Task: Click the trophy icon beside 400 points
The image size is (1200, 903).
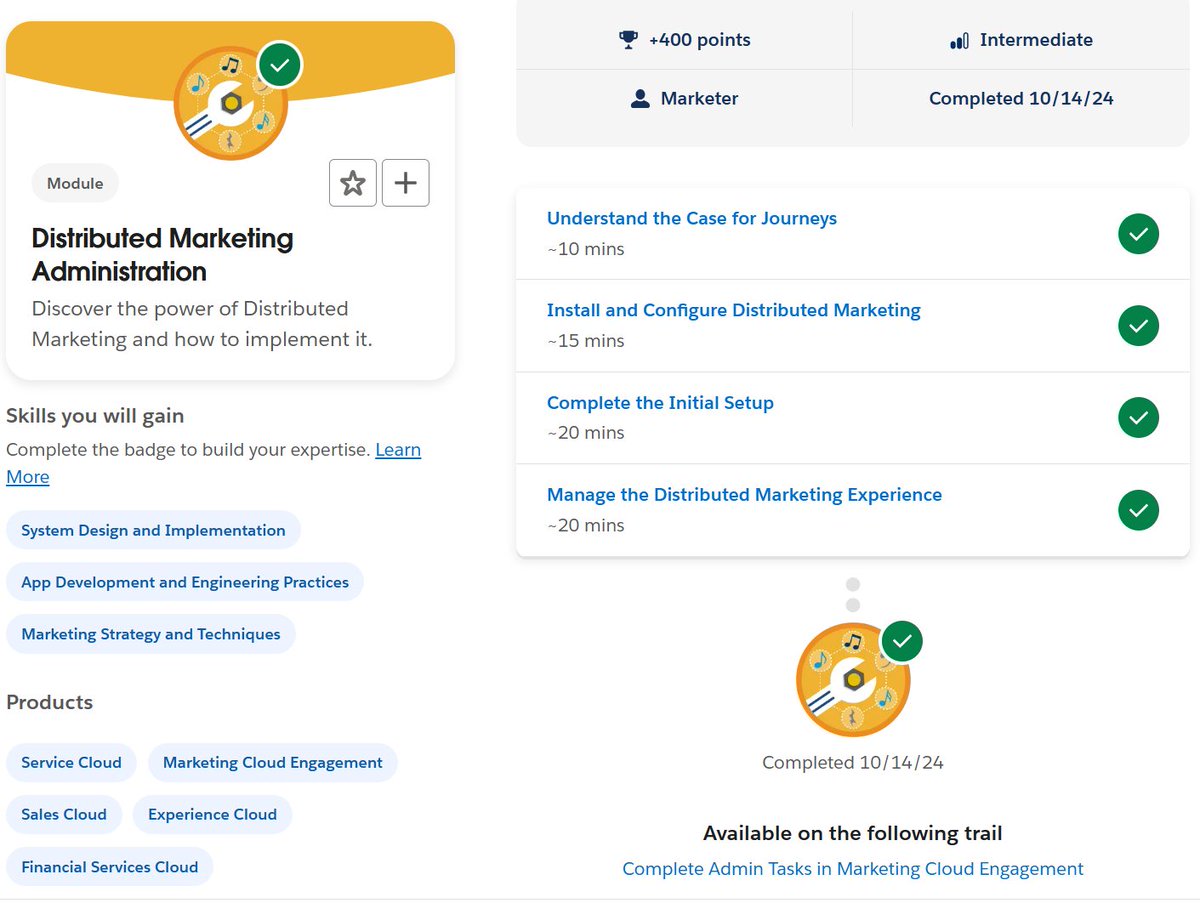Action: pos(628,40)
